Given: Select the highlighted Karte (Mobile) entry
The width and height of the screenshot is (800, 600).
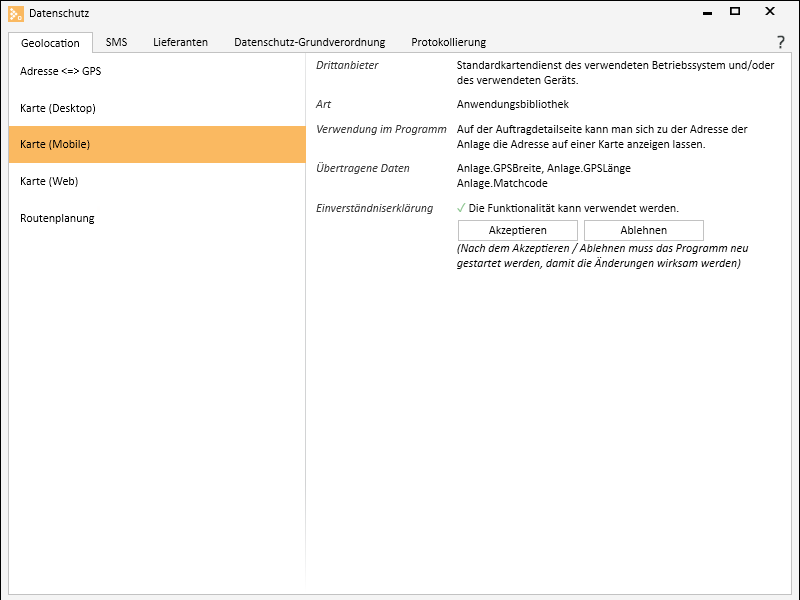Looking at the screenshot, I should point(157,144).
